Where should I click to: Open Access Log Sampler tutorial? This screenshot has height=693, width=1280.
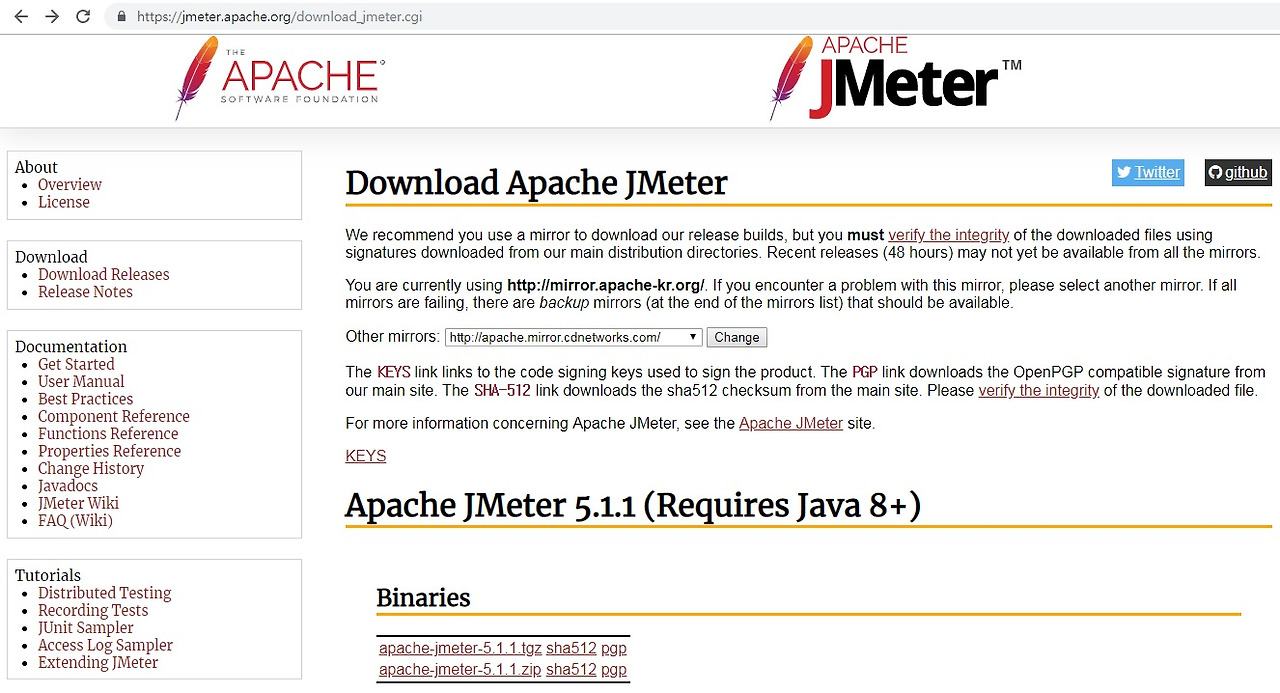point(105,645)
